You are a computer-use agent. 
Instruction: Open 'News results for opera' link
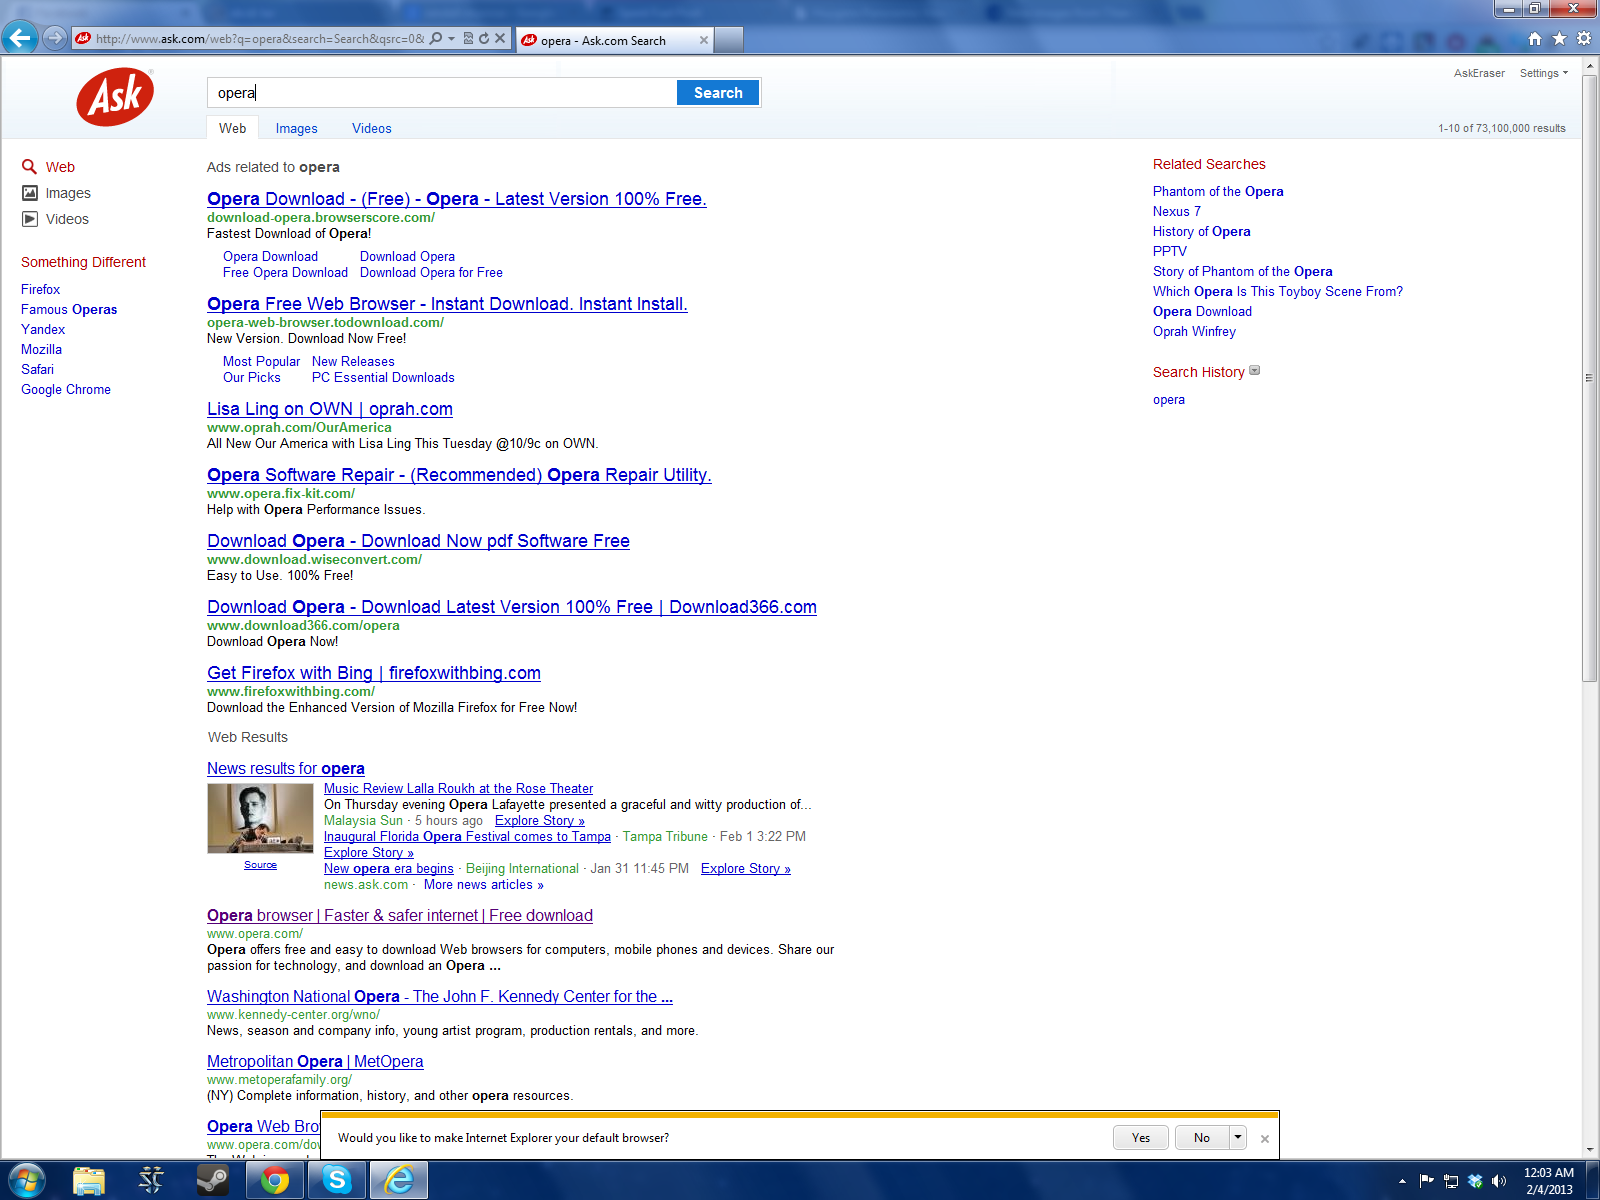point(286,768)
